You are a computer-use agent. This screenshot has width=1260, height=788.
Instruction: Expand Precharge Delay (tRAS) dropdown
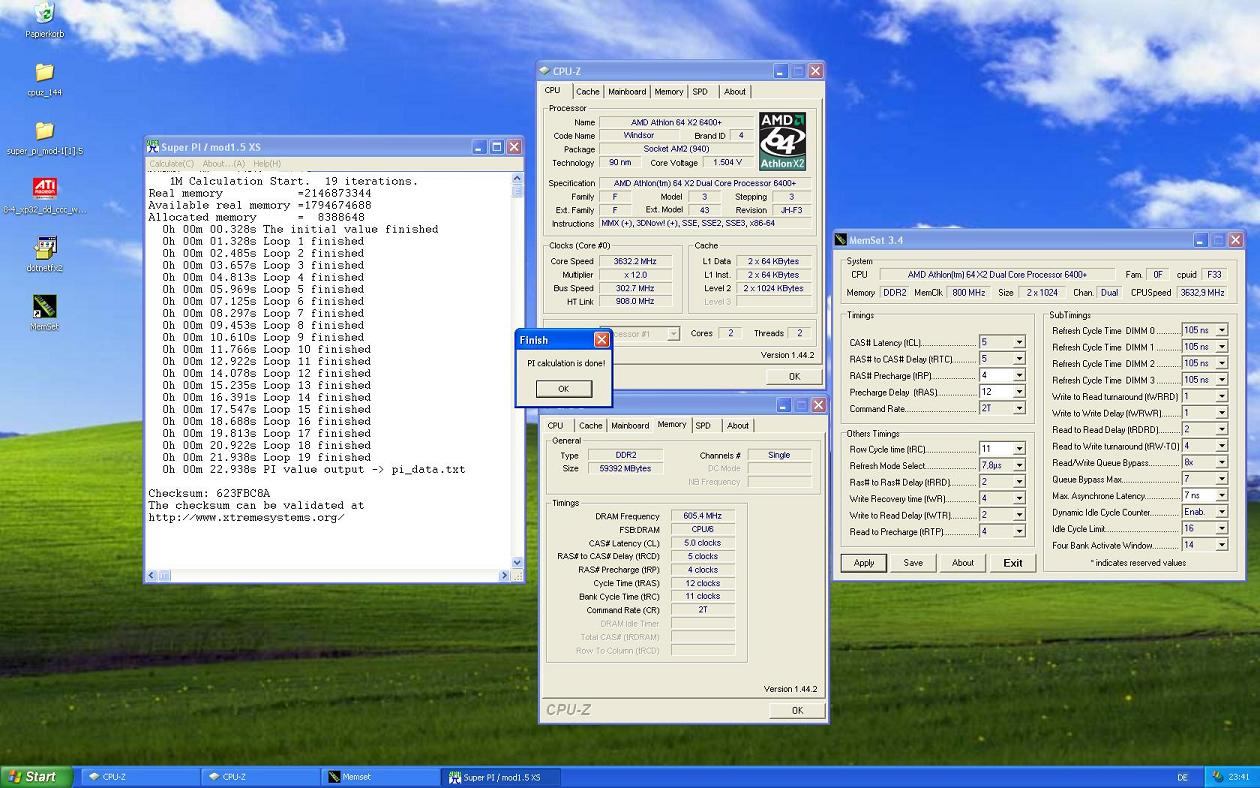1019,392
